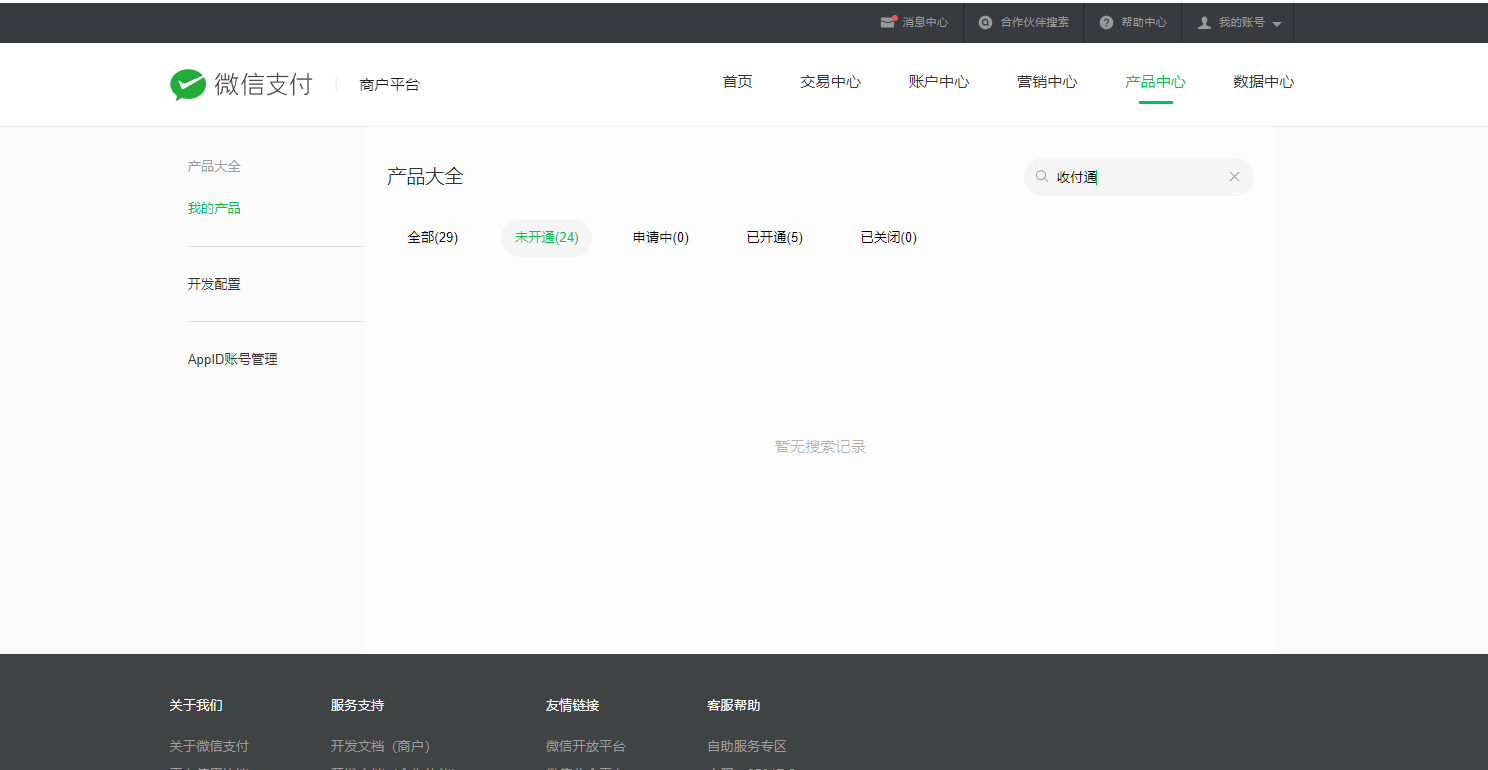1488x770 pixels.
Task: Switch to the 申请中(0) tab
Action: 661,238
